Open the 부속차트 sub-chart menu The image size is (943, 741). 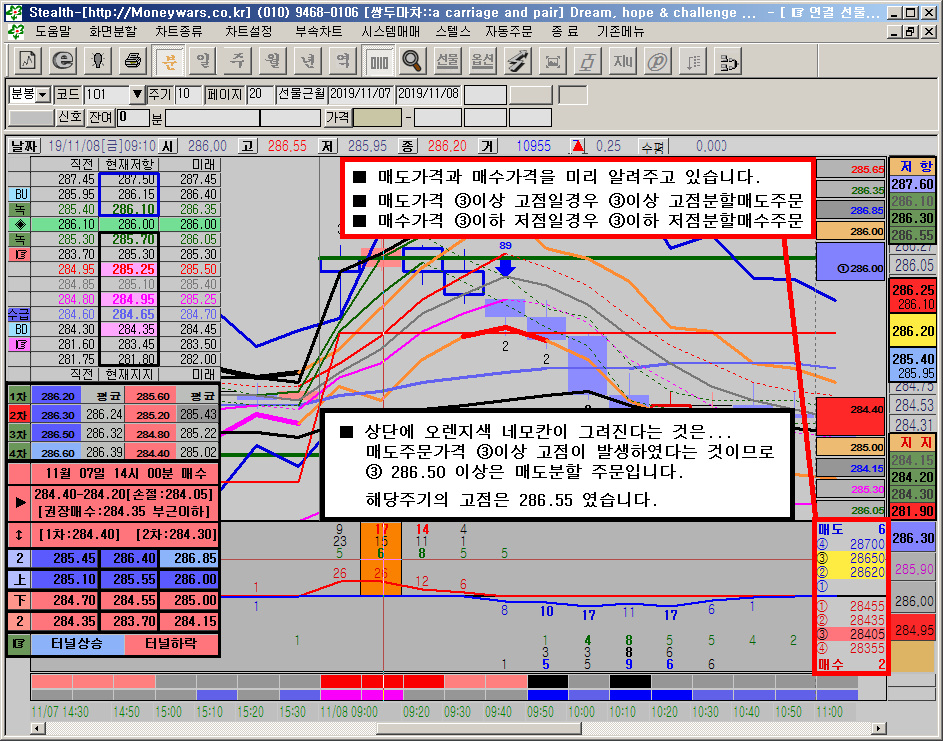coord(319,32)
